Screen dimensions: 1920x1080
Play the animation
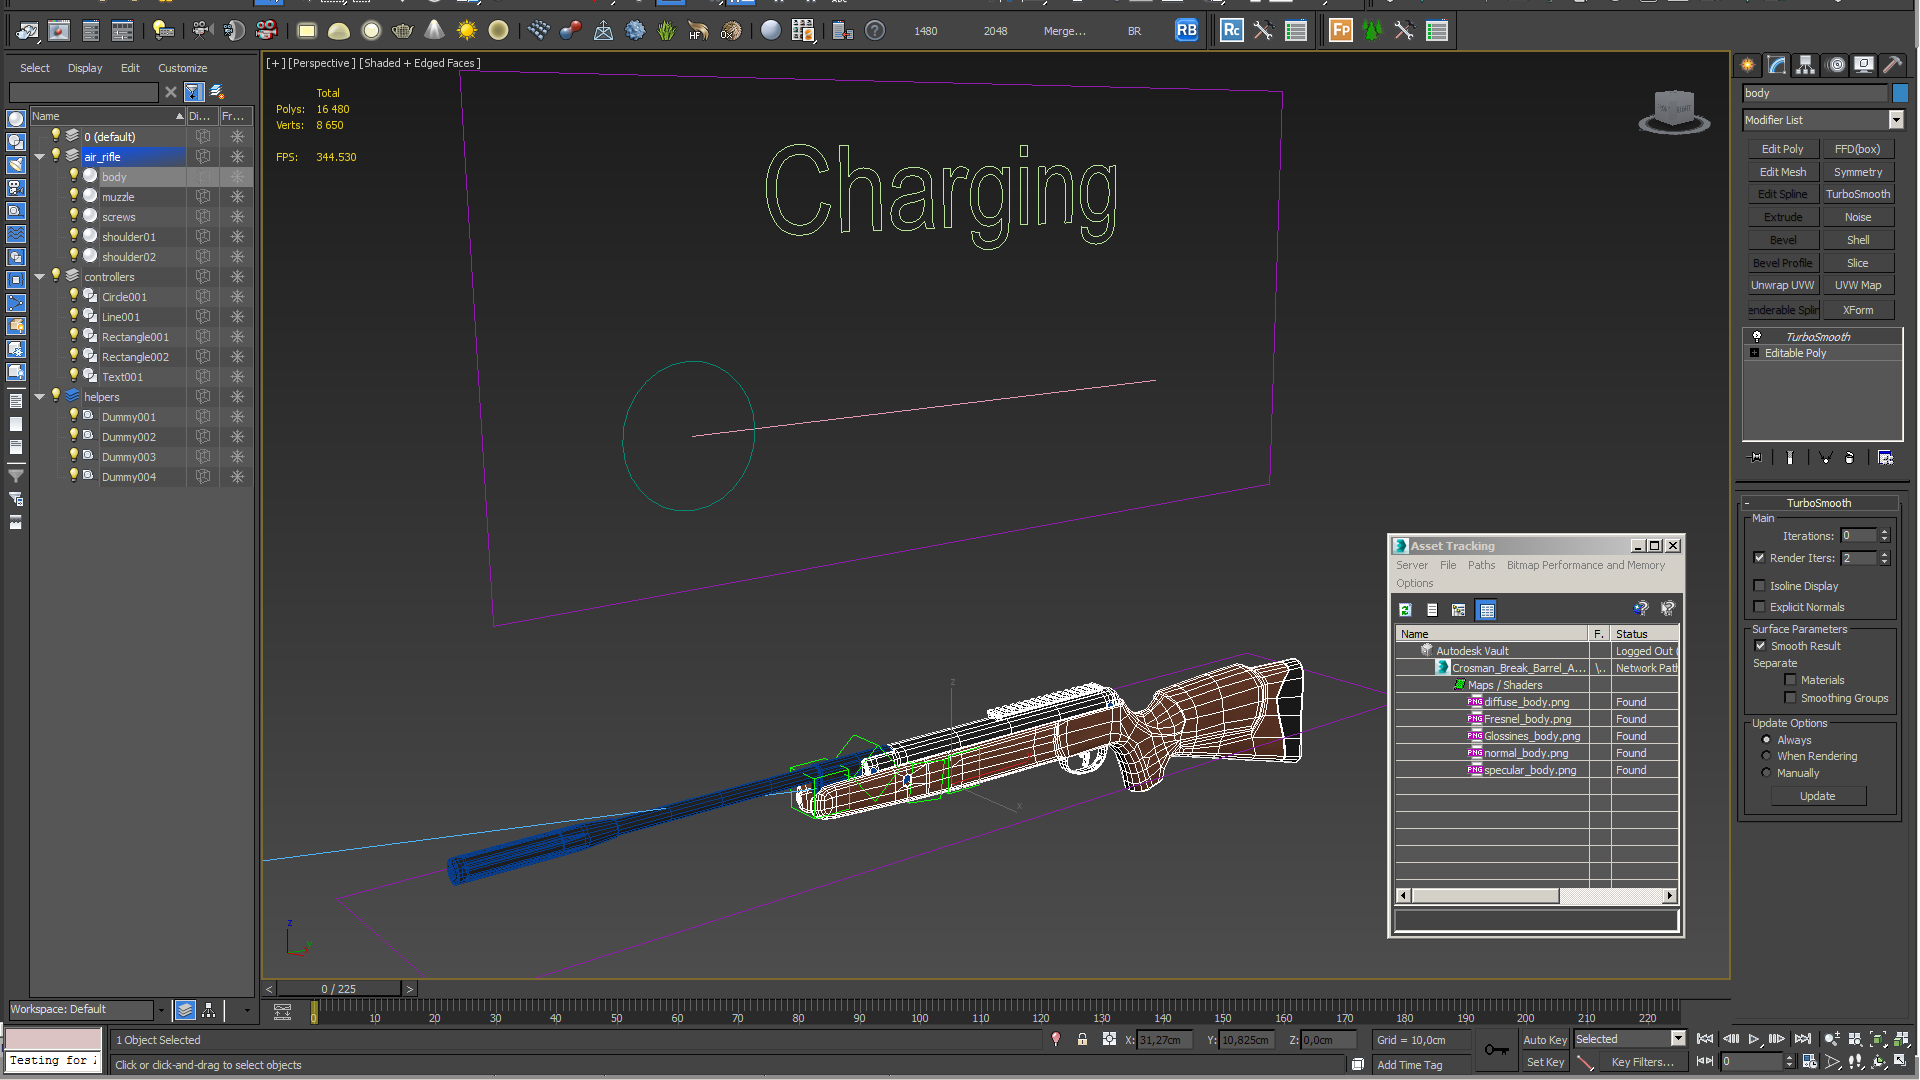1754,1040
